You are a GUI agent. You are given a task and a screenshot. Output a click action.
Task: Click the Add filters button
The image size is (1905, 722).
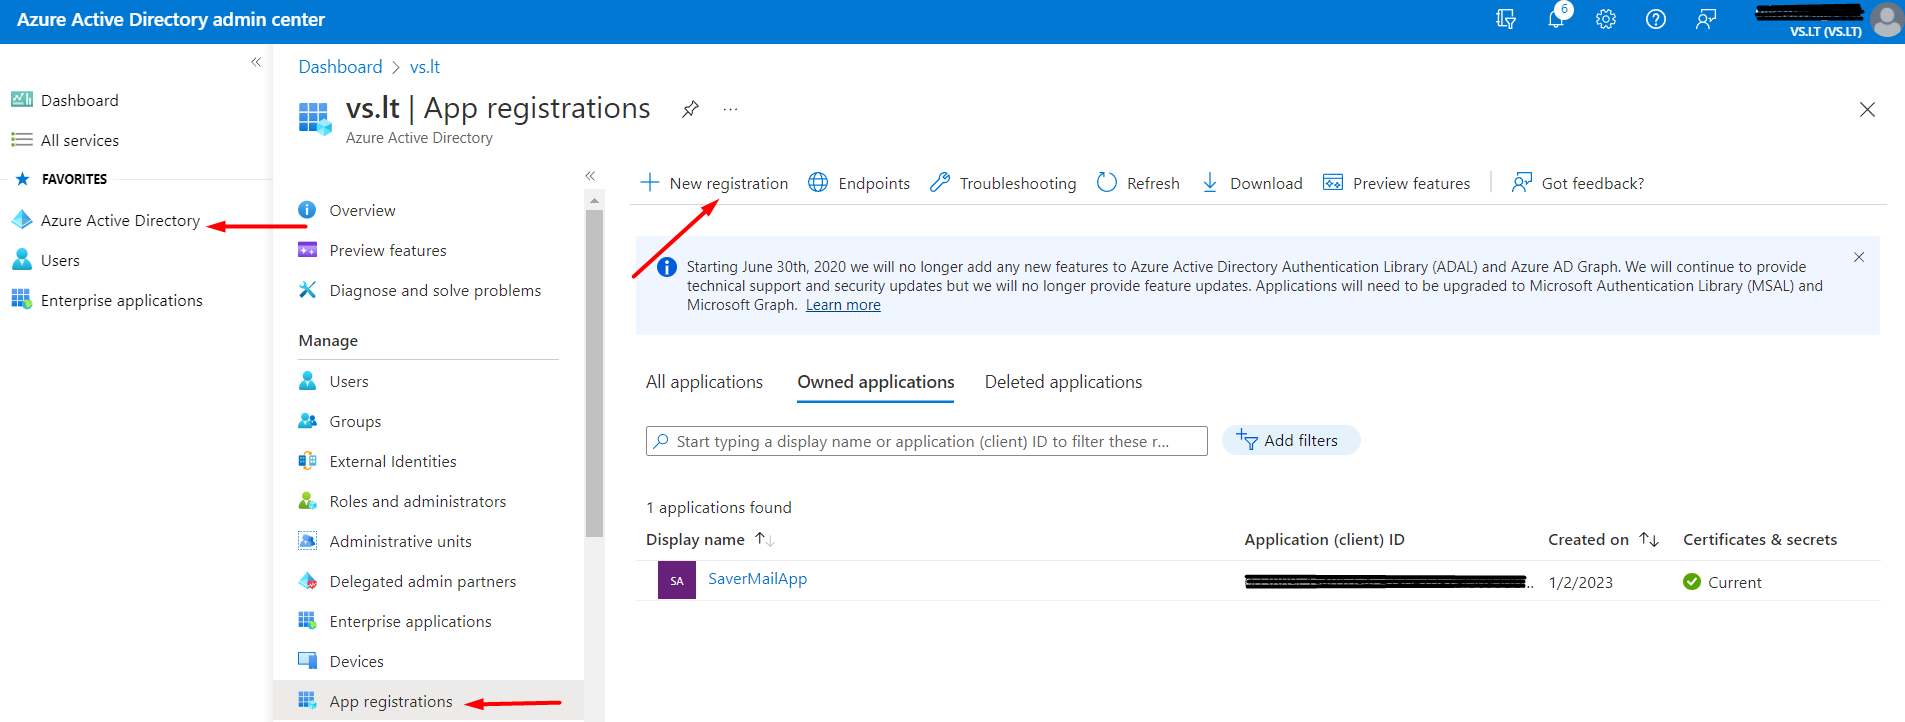(1291, 440)
